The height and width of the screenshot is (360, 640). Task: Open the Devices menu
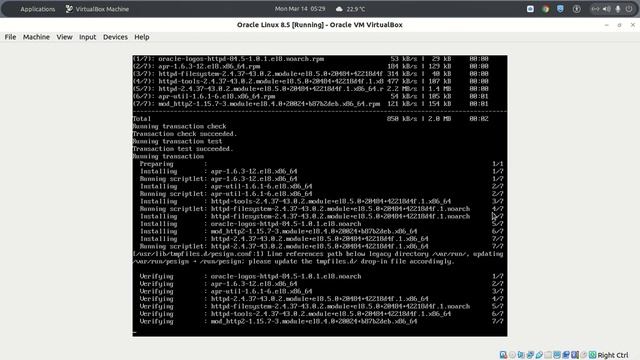click(115, 37)
